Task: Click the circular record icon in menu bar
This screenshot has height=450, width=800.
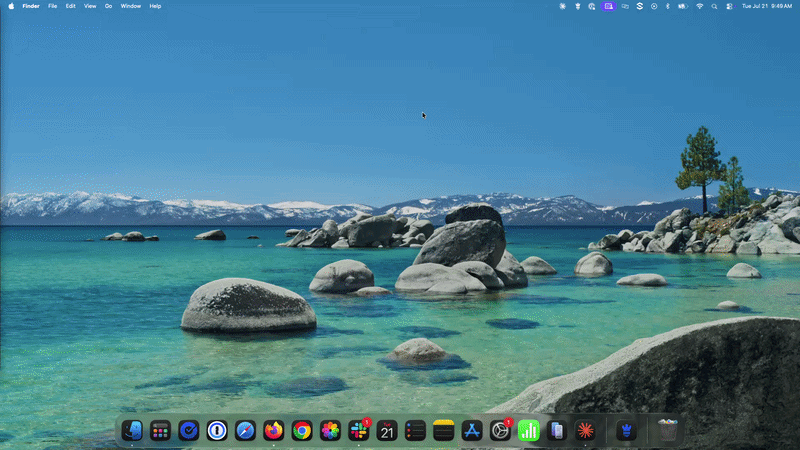Action: tap(654, 6)
